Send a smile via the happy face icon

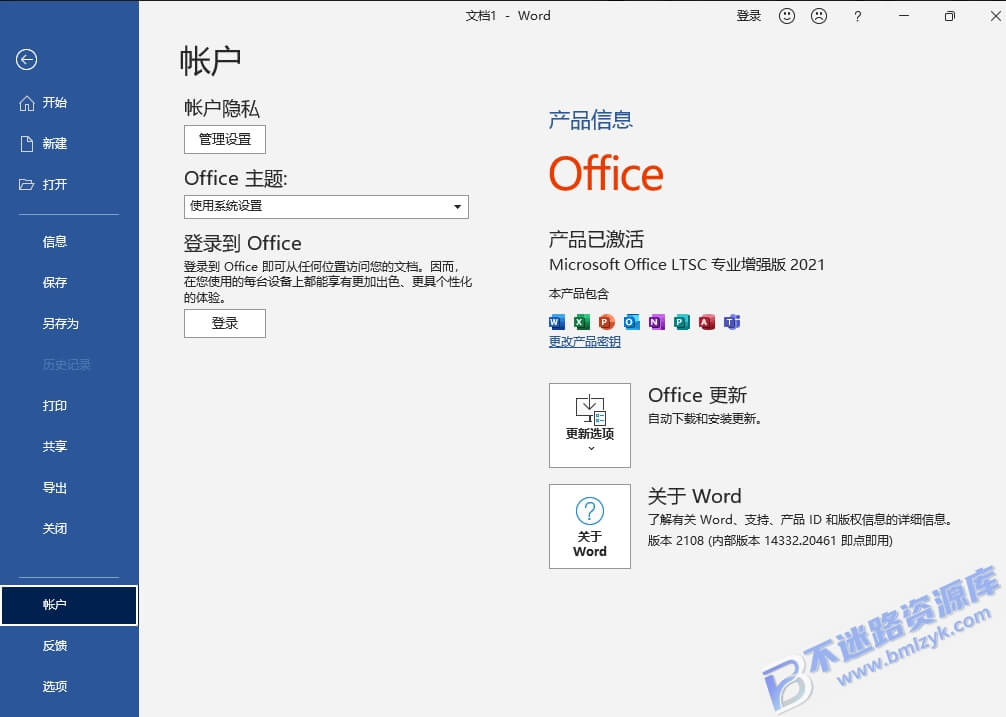pos(787,16)
